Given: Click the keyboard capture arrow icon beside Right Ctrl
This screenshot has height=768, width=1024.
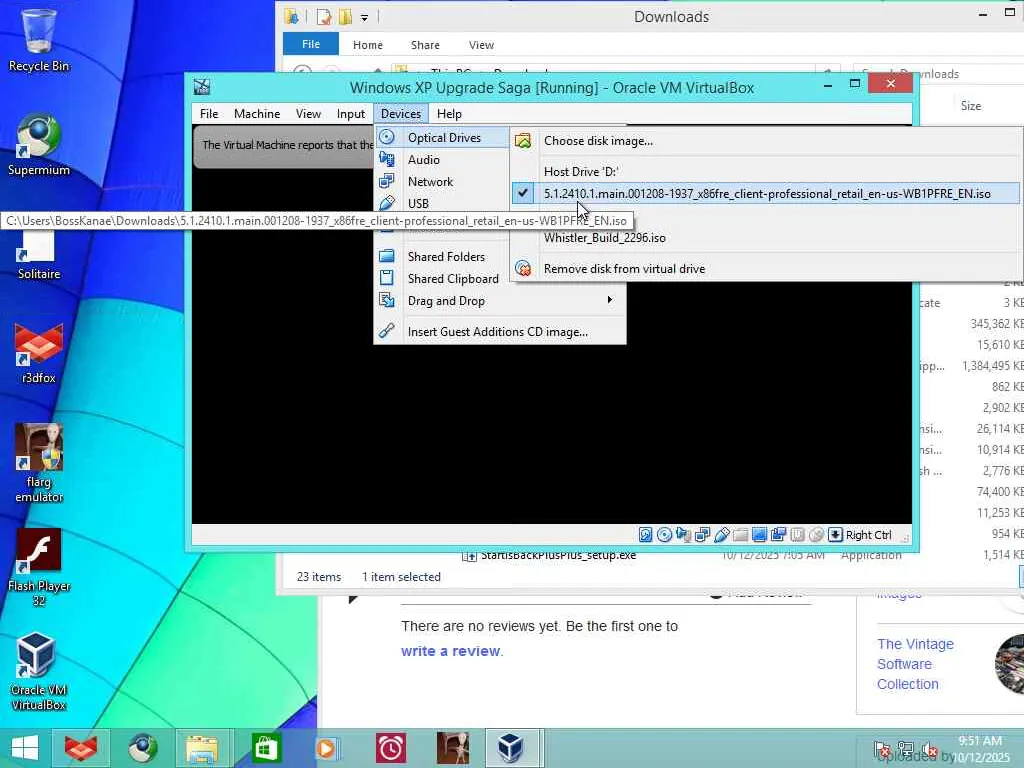Looking at the screenshot, I should coord(835,535).
